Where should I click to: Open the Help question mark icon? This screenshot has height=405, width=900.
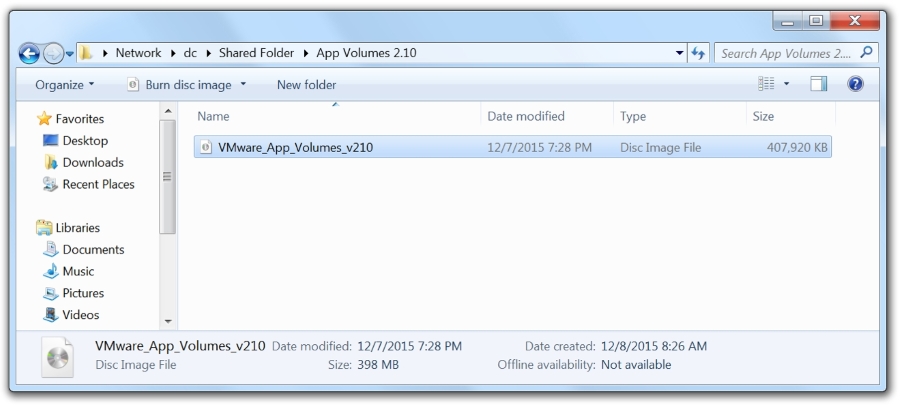click(x=855, y=84)
